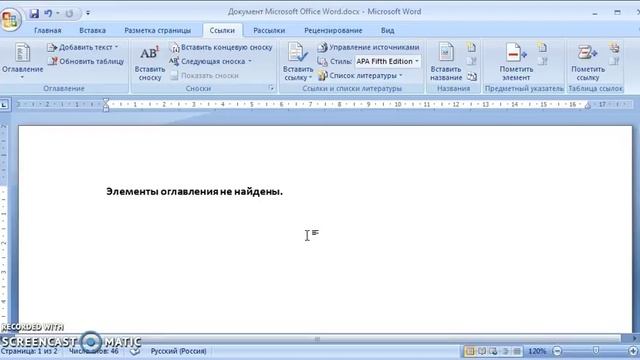Select the Ссылки tab
Image resolution: width=640 pixels, height=360 pixels.
click(222, 31)
